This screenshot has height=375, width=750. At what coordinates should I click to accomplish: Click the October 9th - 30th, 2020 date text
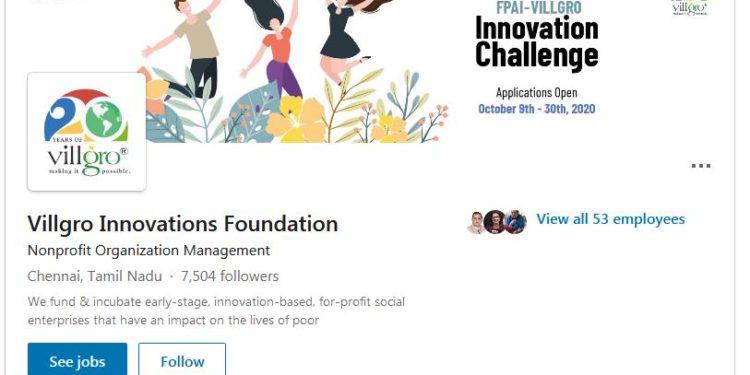coord(537,109)
